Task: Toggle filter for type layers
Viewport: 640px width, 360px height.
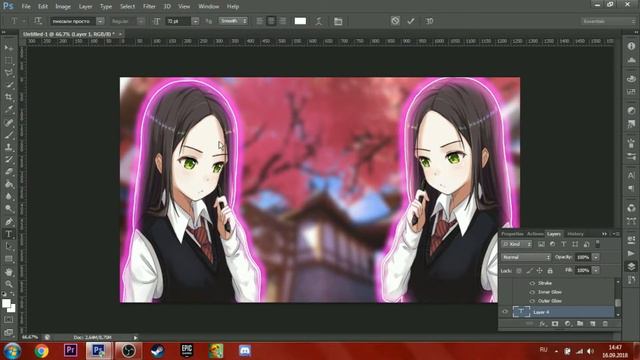Action: pos(564,244)
